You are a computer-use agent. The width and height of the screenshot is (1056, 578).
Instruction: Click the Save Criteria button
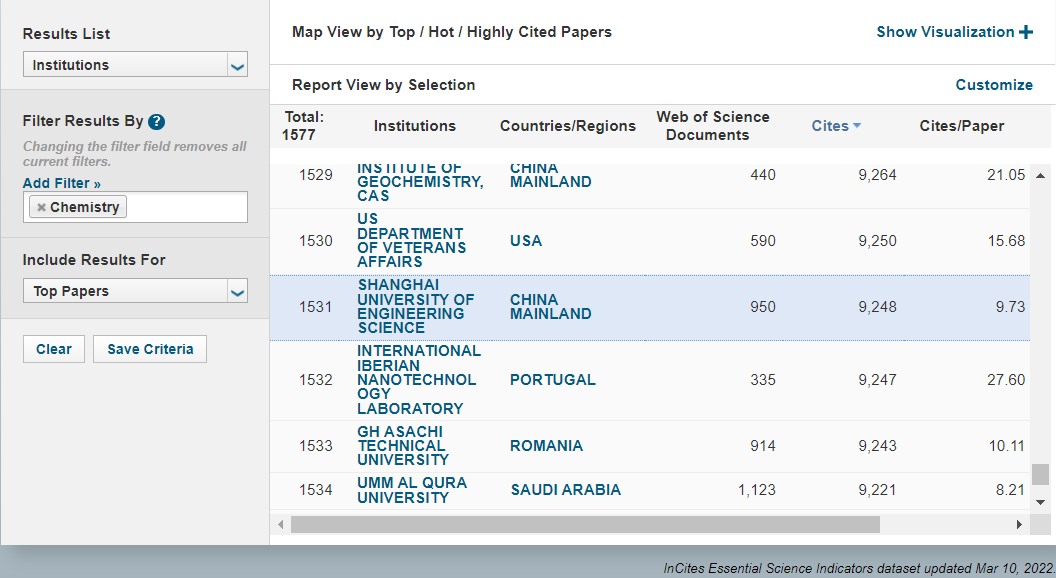point(150,349)
